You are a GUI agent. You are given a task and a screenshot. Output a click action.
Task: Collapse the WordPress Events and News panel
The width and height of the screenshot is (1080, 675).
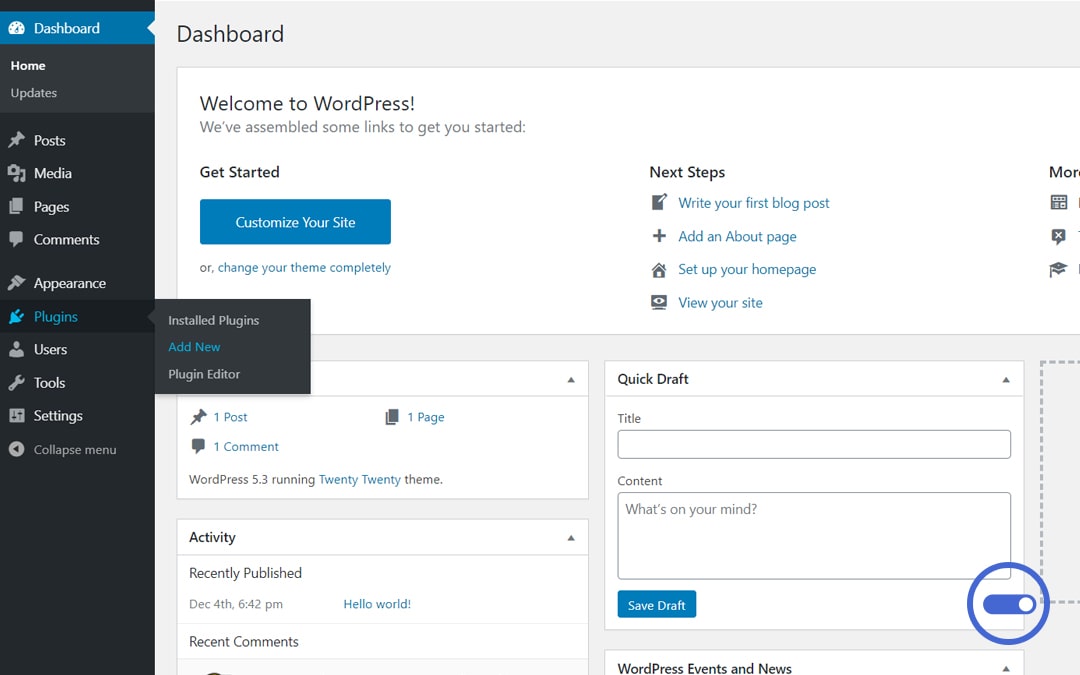click(1006, 668)
